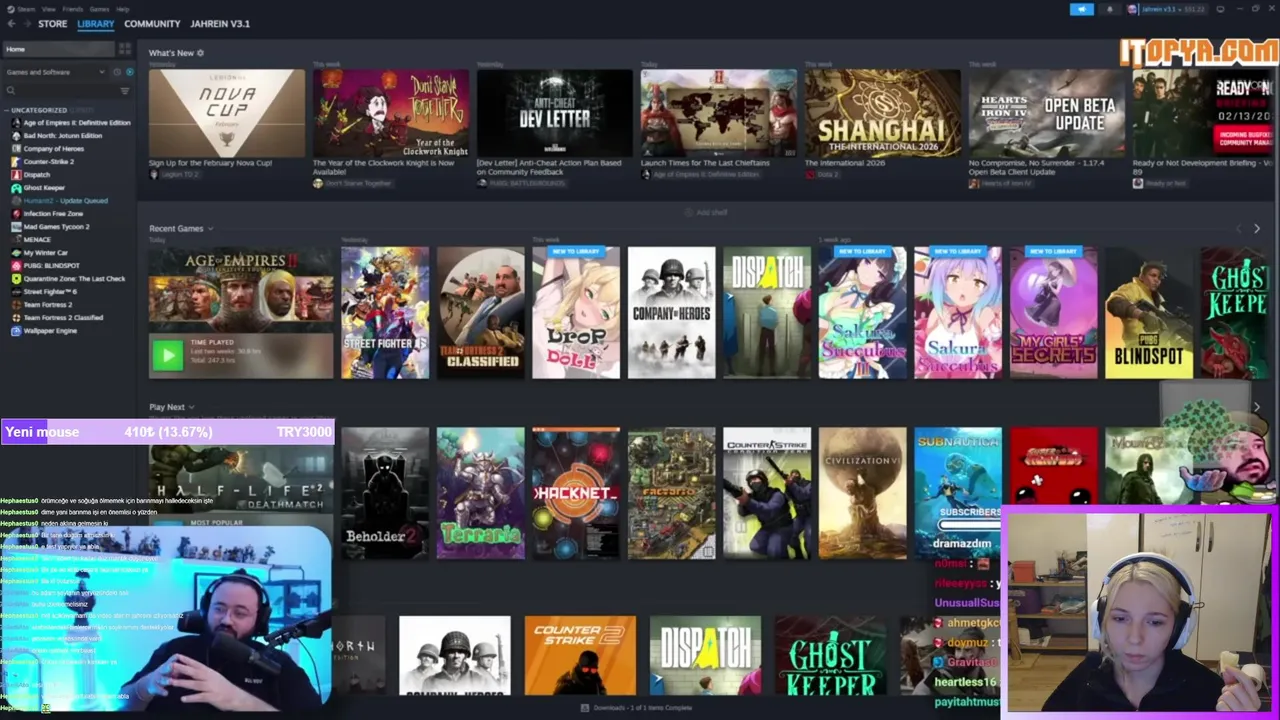The image size is (1280, 720).
Task: Open Jahrein v3.1 account dropdown
Action: click(1168, 9)
